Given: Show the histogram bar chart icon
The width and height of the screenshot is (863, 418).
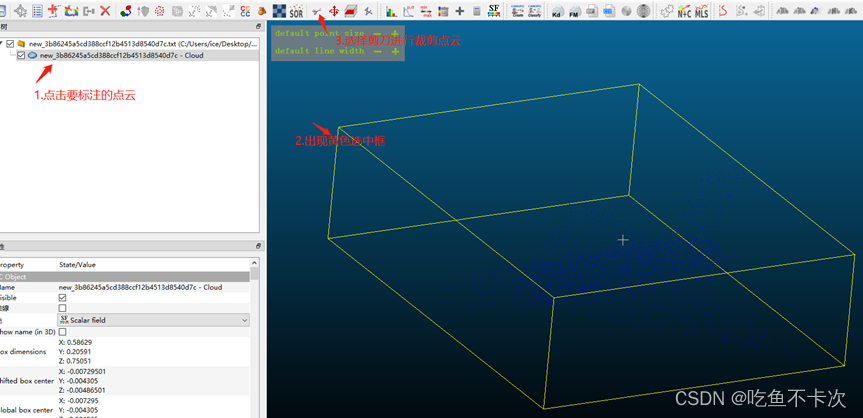Looking at the screenshot, I should pyautogui.click(x=391, y=10).
